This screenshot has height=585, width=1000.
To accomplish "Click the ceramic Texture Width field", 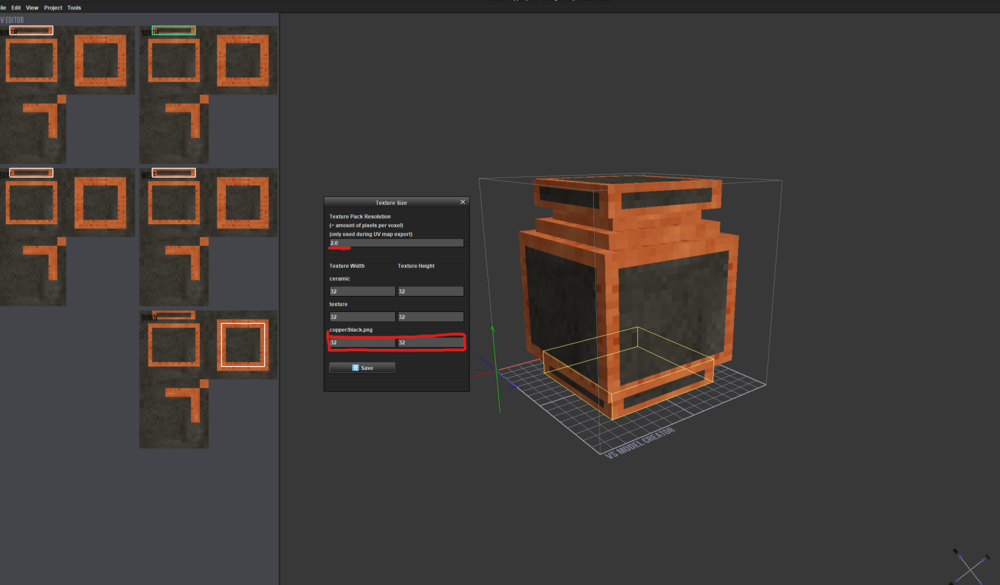I will pyautogui.click(x=360, y=290).
